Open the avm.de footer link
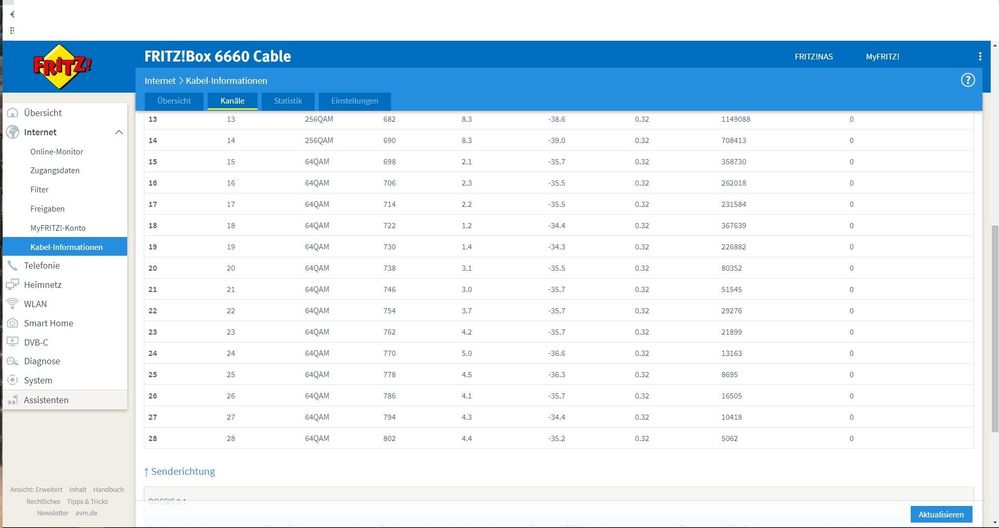The width and height of the screenshot is (999, 528). click(x=86, y=513)
